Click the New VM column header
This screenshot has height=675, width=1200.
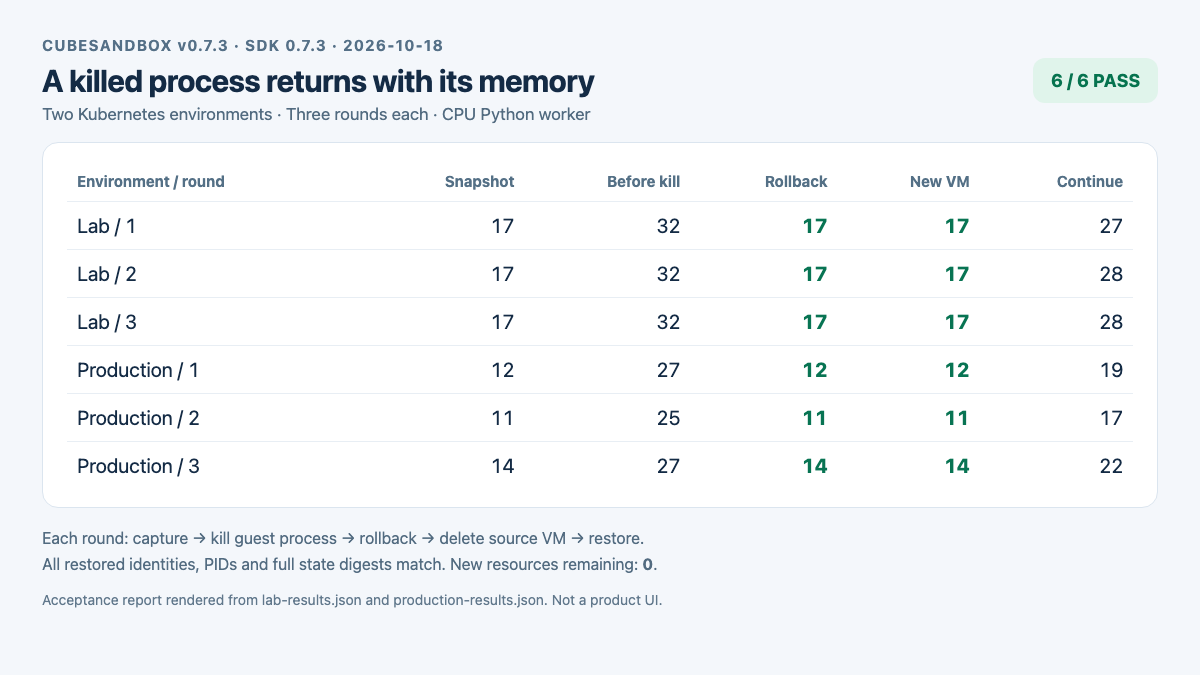(940, 182)
